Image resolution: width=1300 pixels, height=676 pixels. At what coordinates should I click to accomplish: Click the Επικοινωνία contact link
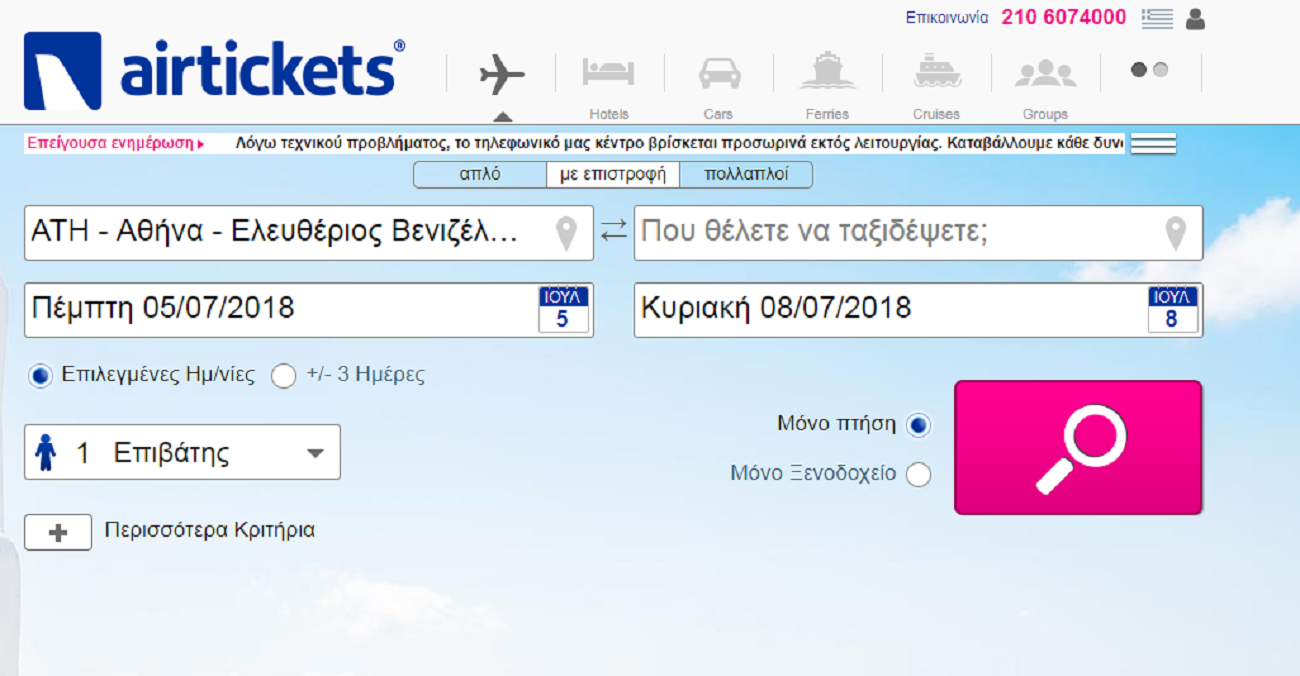947,18
